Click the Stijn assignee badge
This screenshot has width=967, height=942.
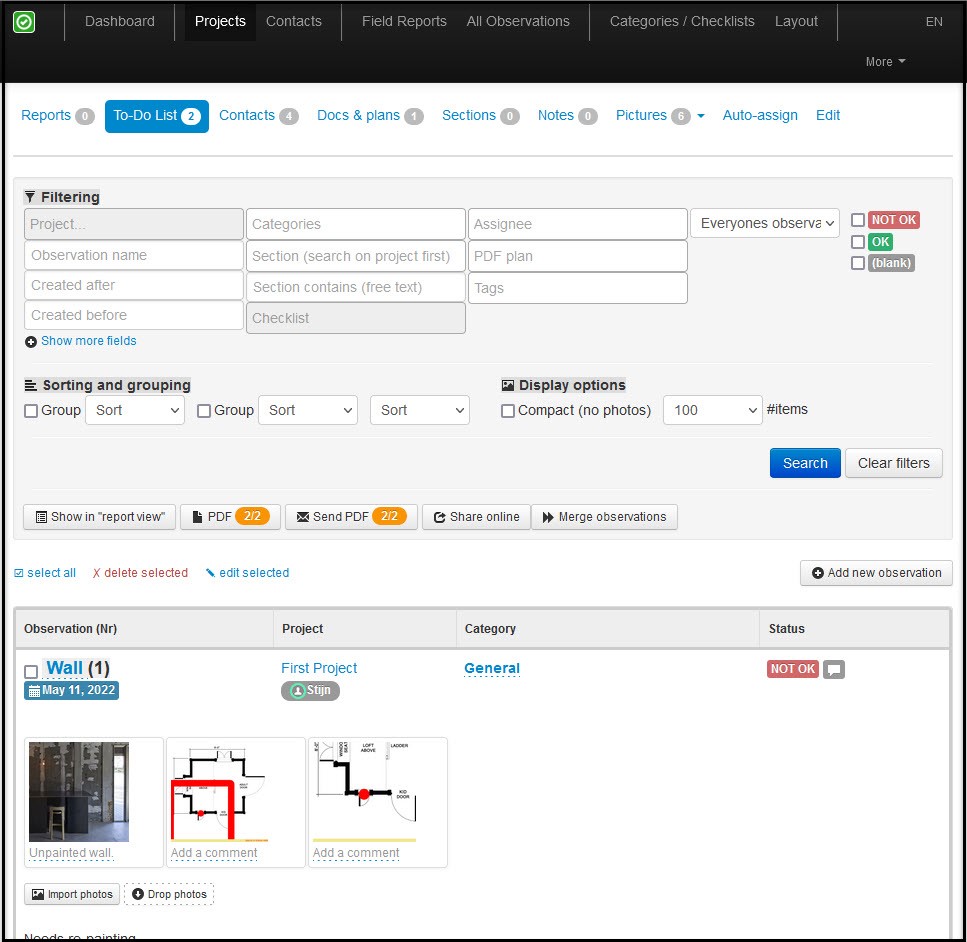[310, 690]
